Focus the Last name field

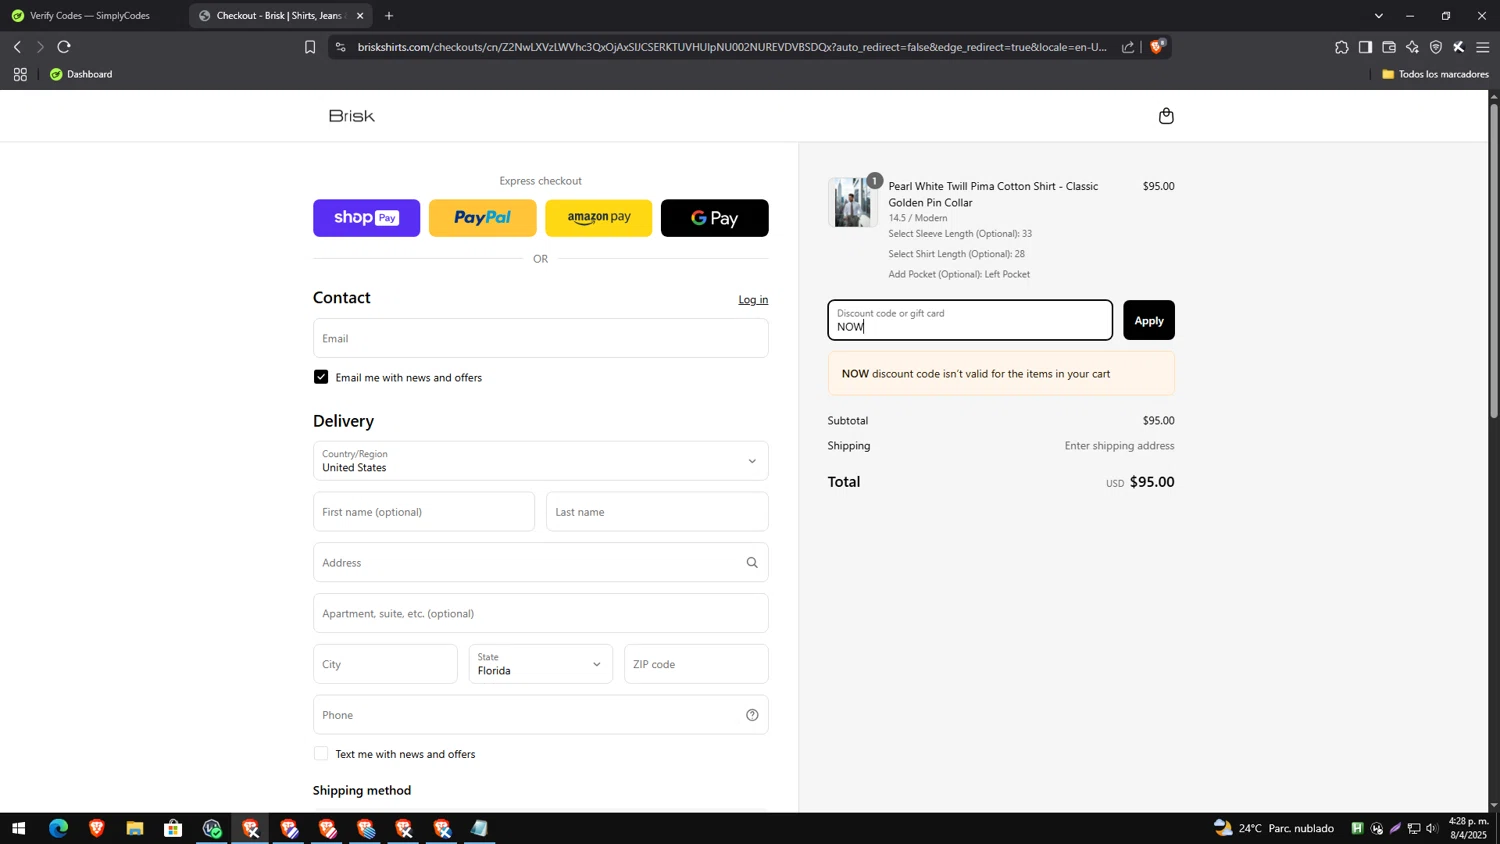click(x=657, y=512)
